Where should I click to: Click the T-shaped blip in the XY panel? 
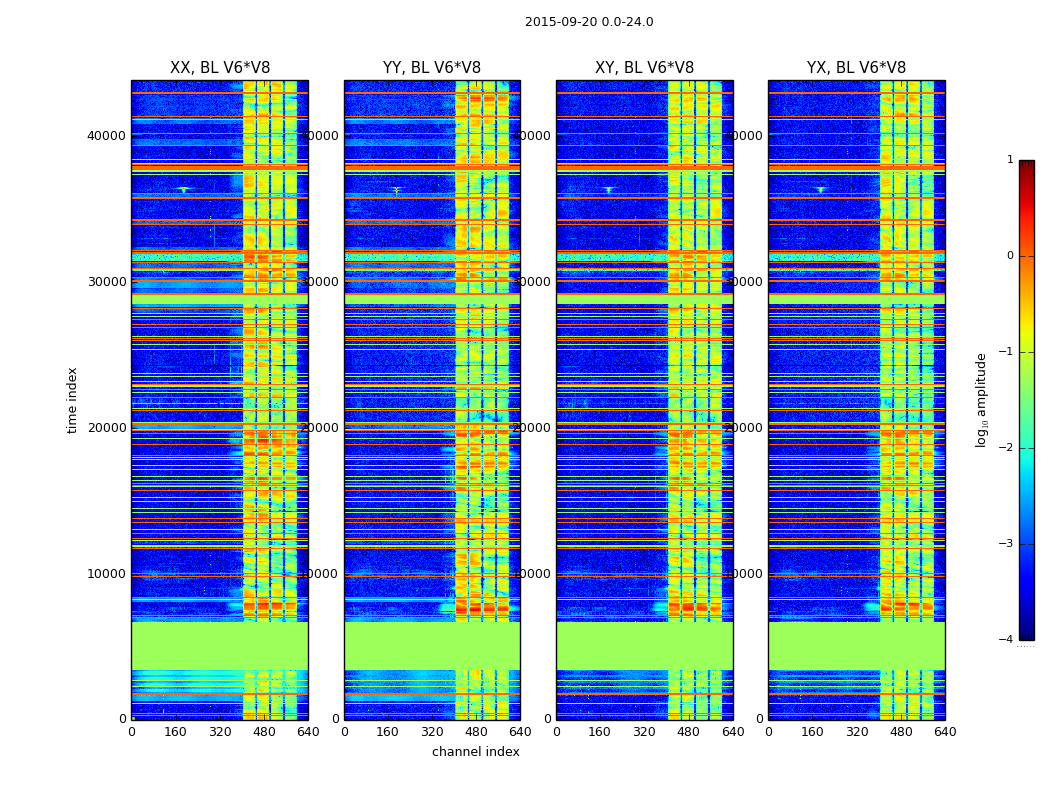pos(609,189)
